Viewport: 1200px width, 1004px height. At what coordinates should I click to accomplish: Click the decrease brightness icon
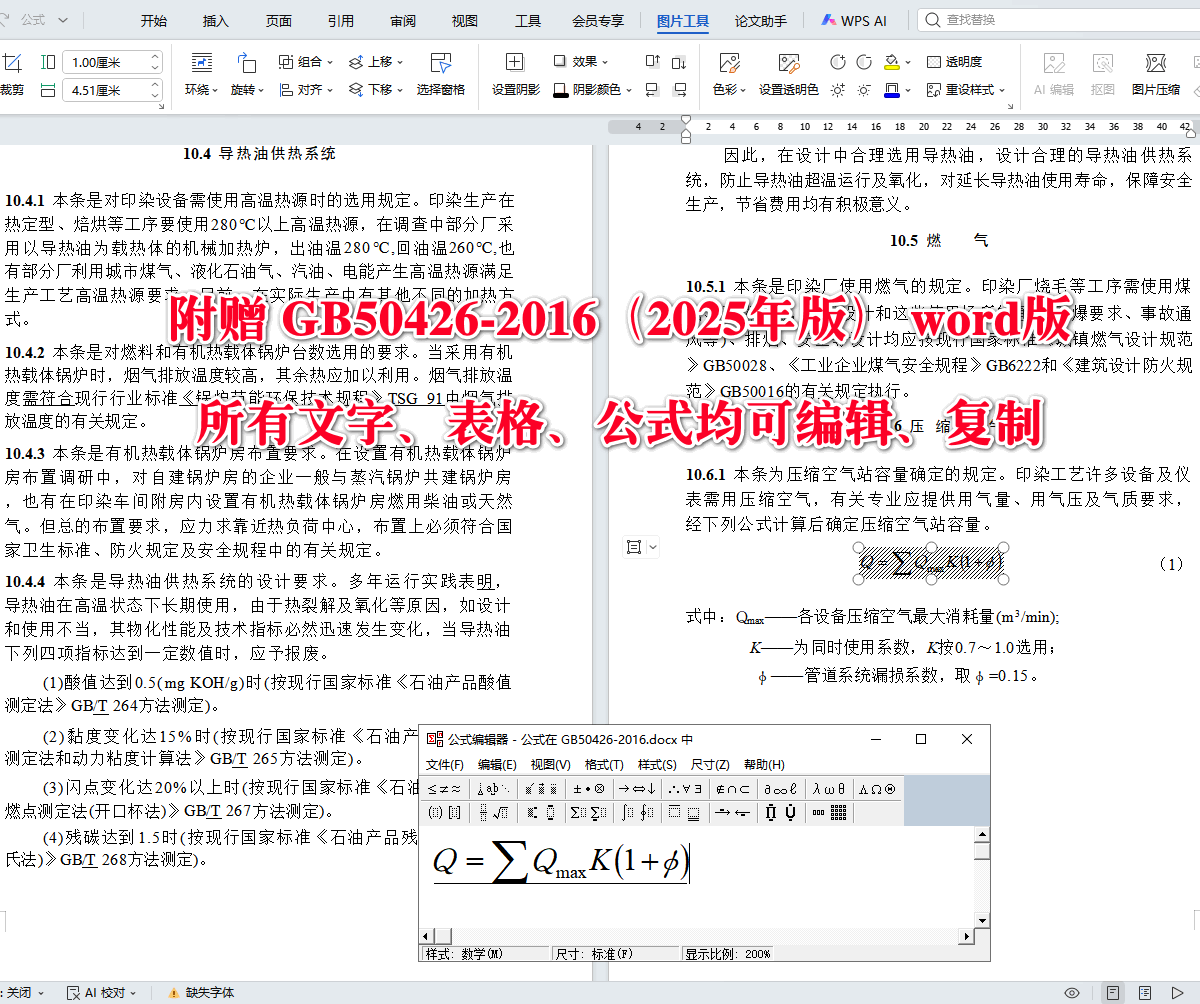point(864,90)
